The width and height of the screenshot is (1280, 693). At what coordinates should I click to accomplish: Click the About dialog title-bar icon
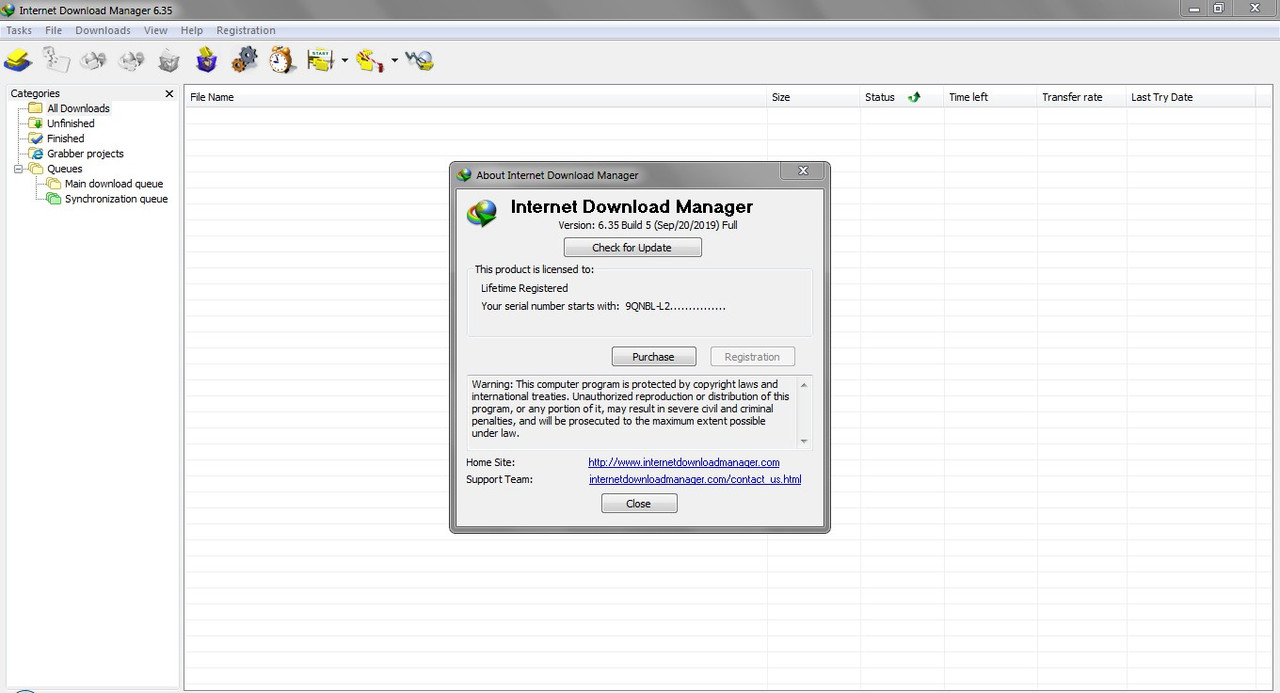(464, 175)
